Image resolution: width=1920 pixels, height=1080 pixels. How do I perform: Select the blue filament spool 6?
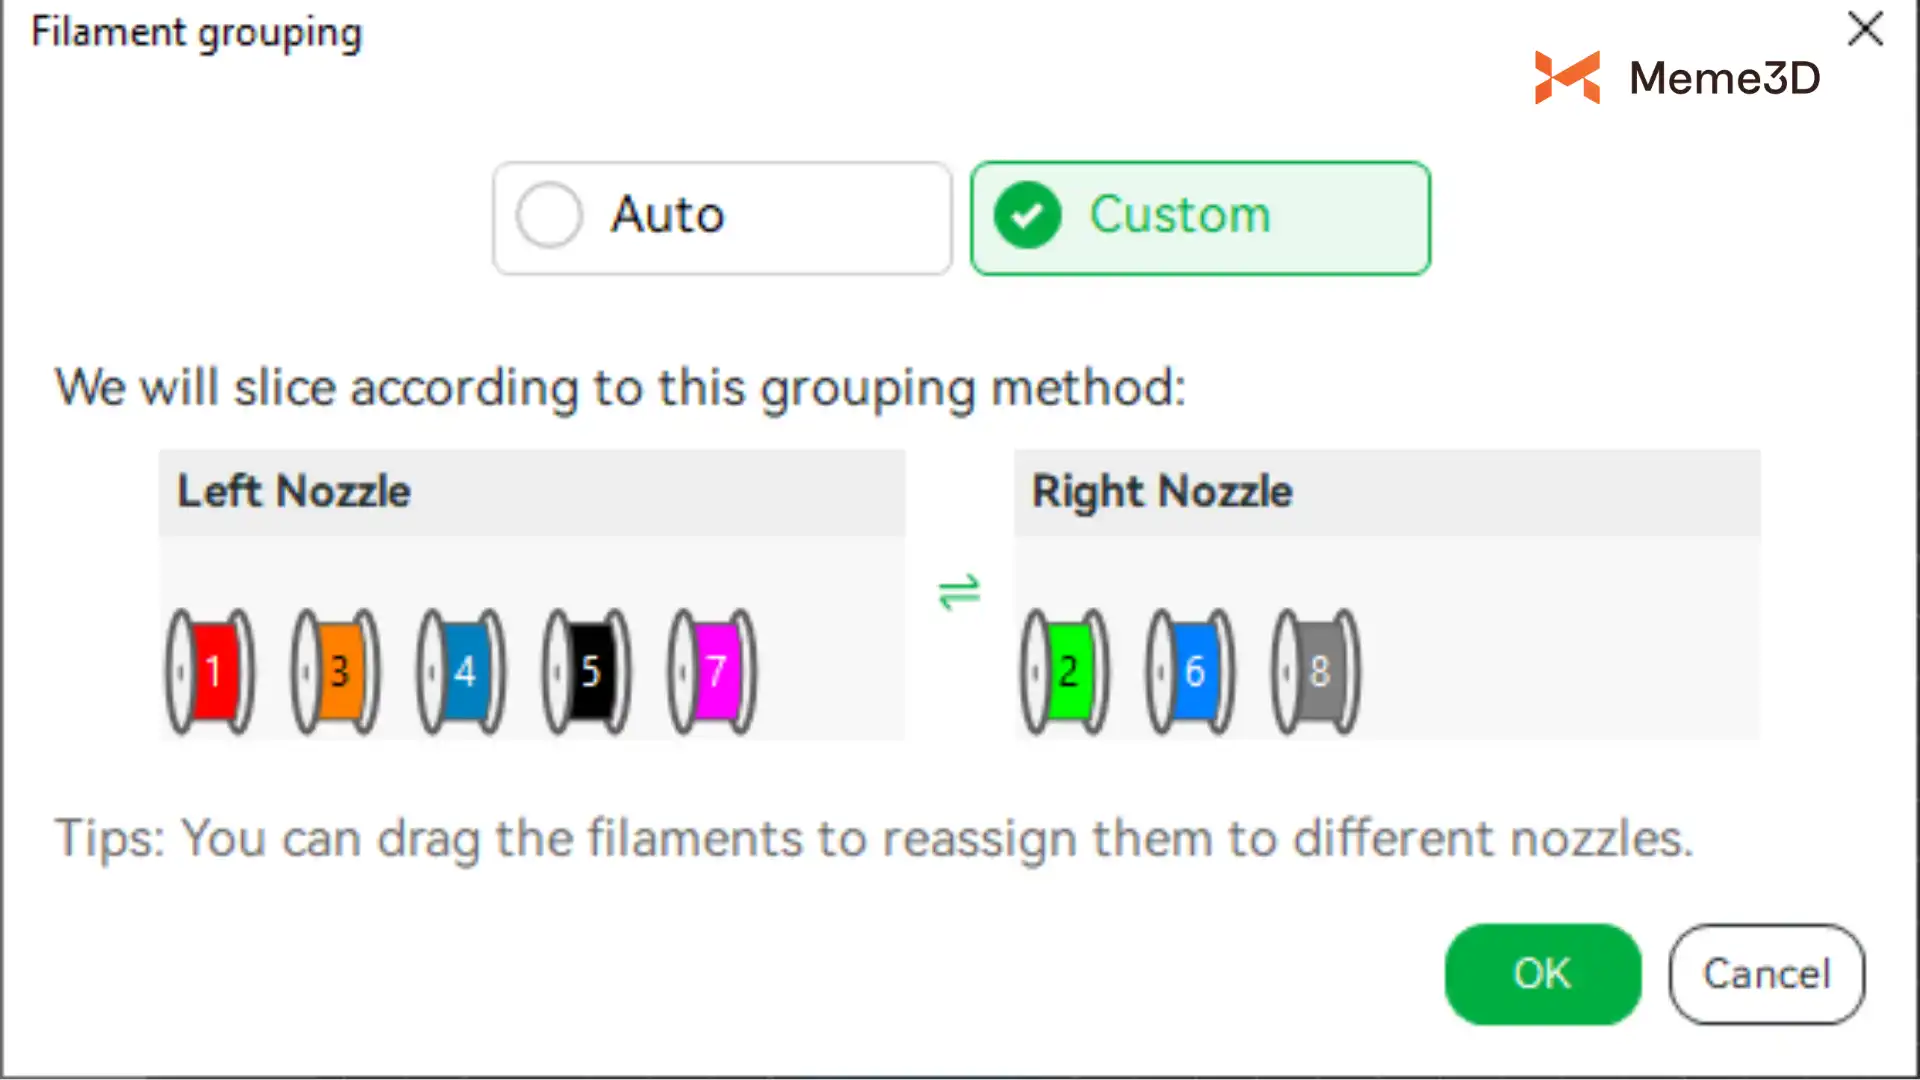[1191, 671]
